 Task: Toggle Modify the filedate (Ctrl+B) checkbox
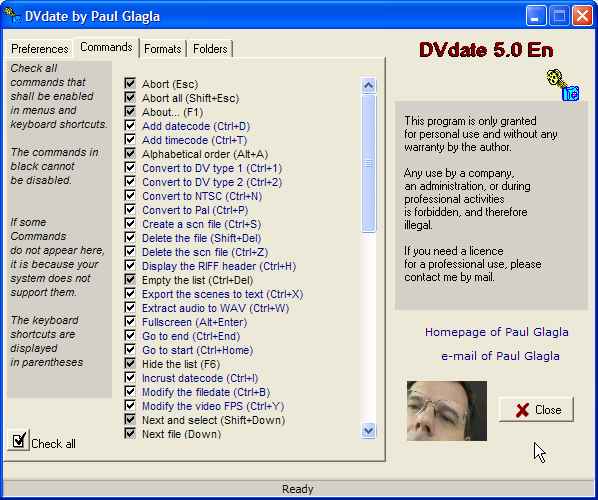click(x=130, y=391)
